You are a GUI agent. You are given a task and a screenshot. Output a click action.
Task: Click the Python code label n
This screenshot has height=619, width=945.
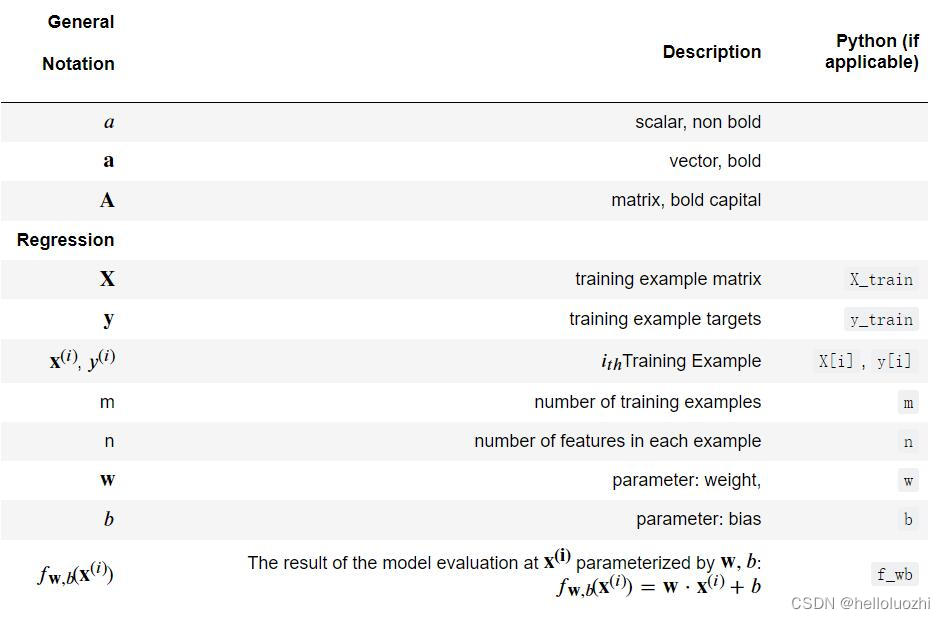tap(908, 442)
